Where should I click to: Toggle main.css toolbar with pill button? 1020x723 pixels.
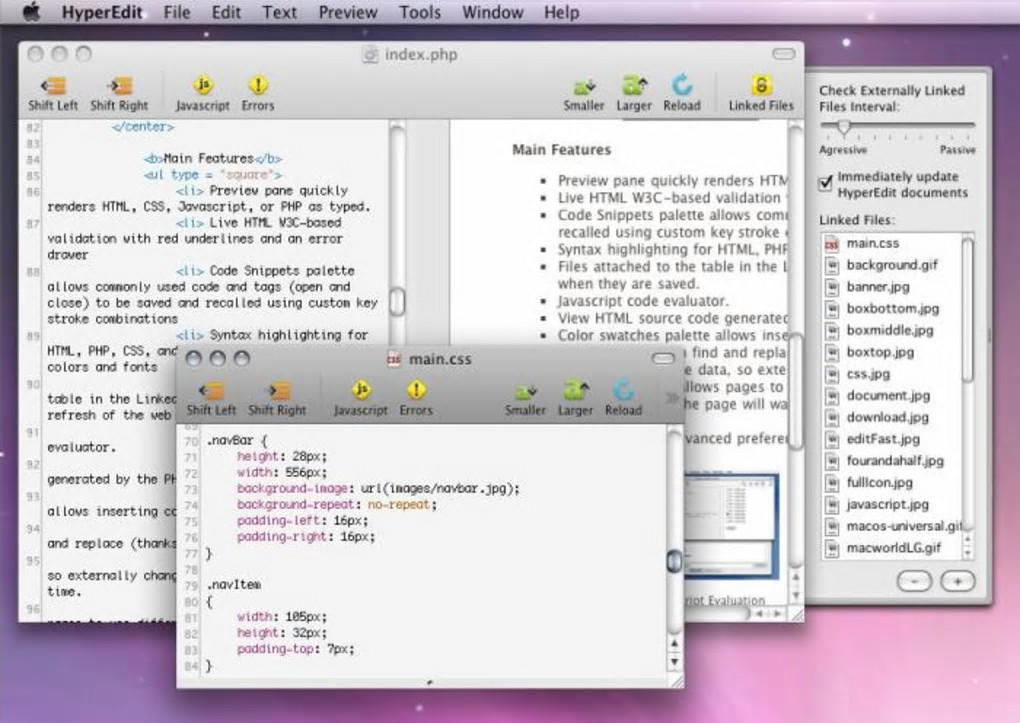(x=663, y=358)
